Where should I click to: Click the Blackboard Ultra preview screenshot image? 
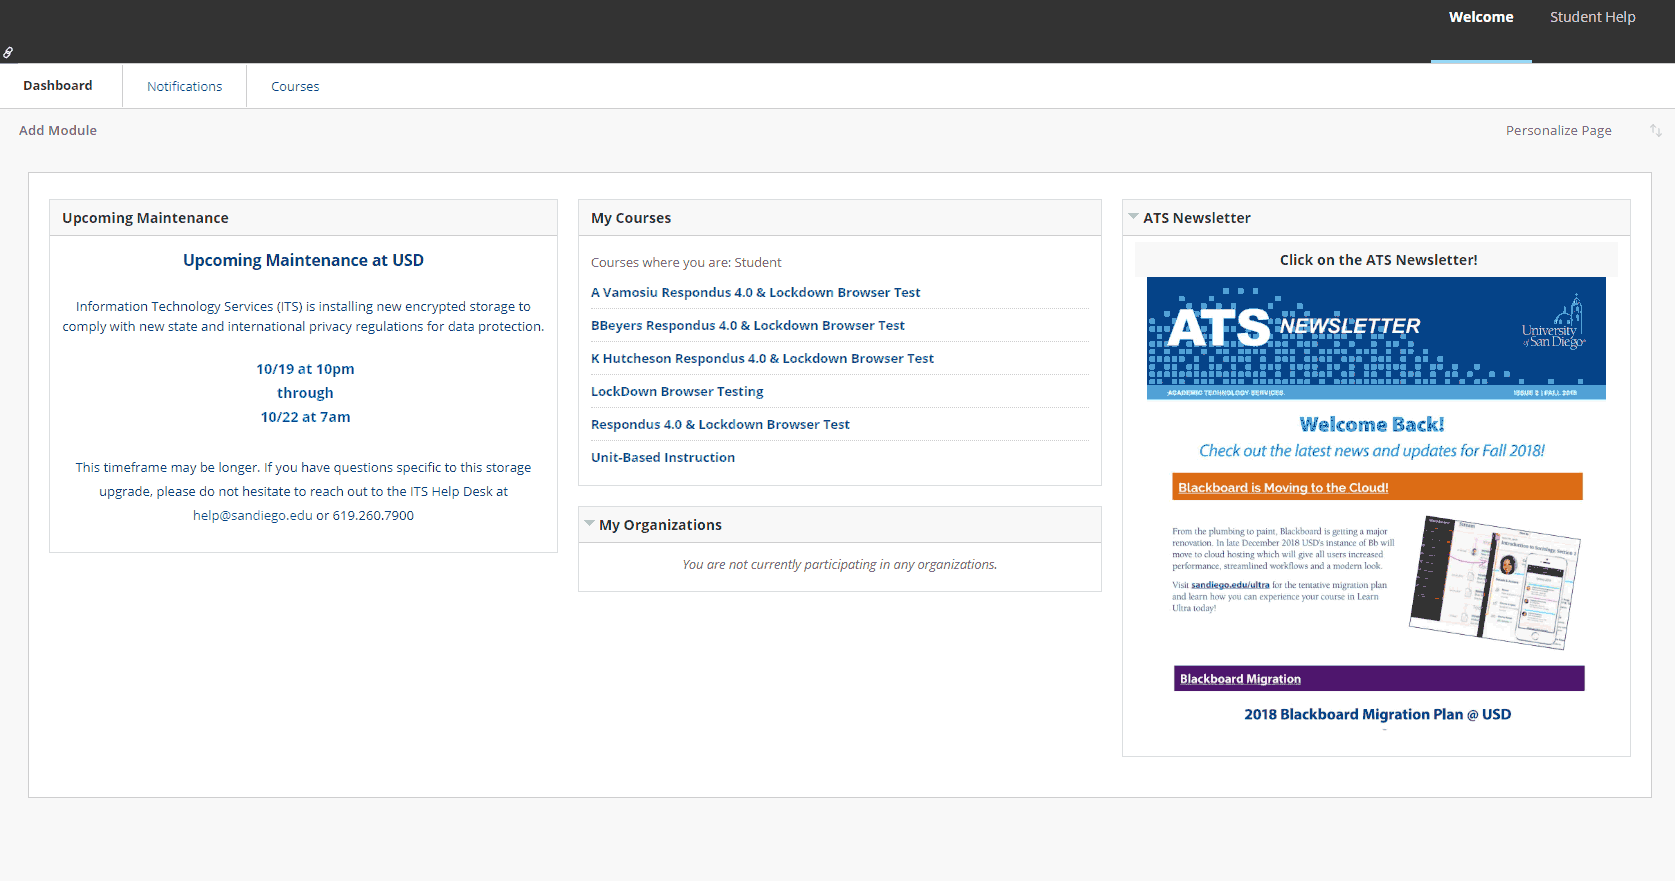1494,581
